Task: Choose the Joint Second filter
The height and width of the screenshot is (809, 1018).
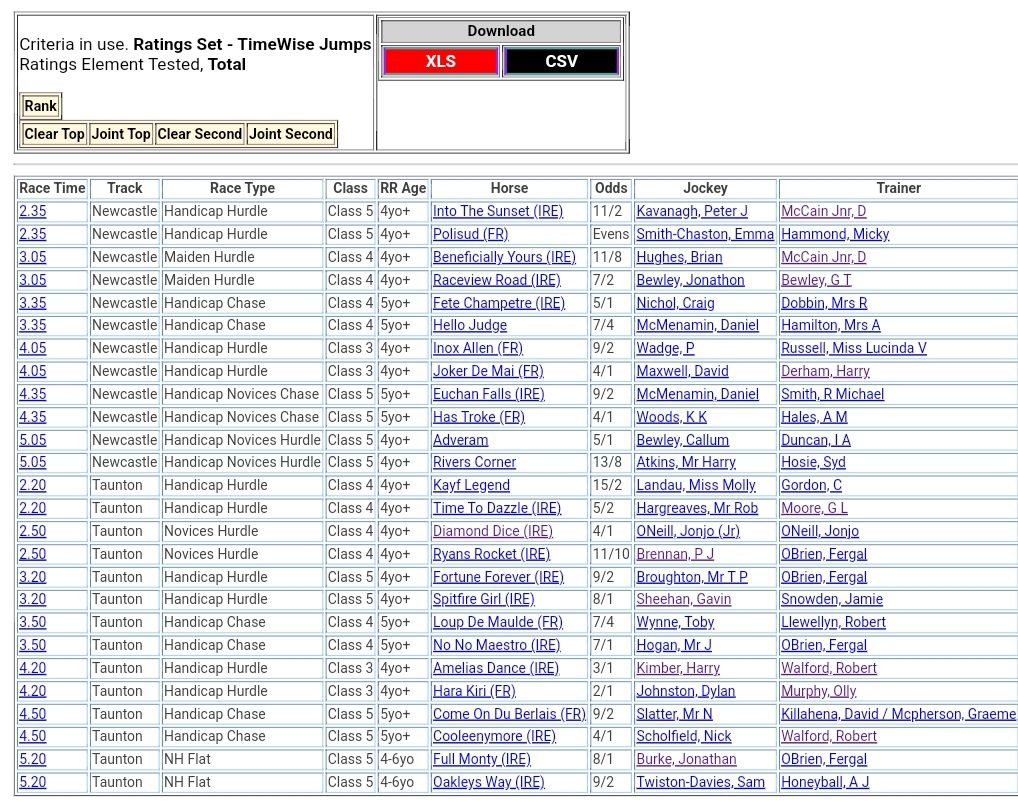Action: pos(290,134)
